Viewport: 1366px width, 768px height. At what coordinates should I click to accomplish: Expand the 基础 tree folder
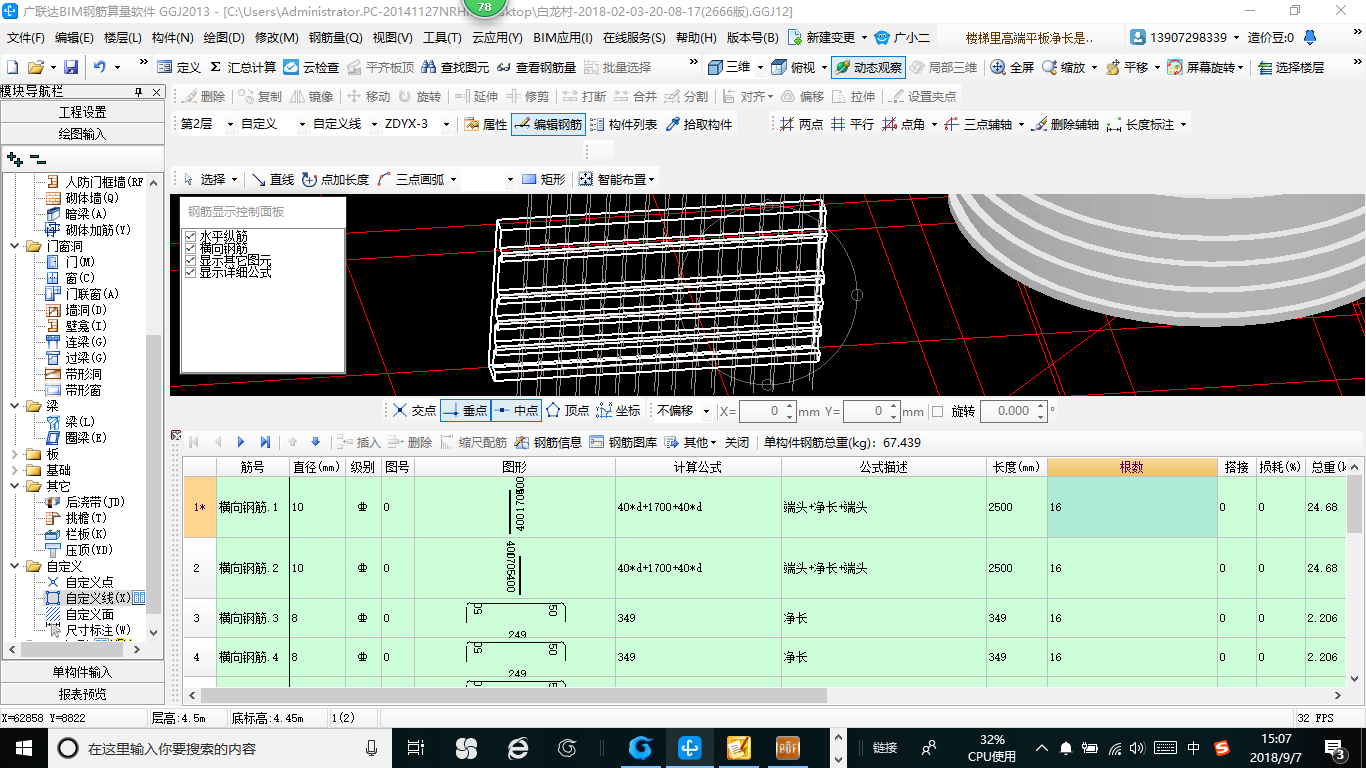pyautogui.click(x=14, y=470)
